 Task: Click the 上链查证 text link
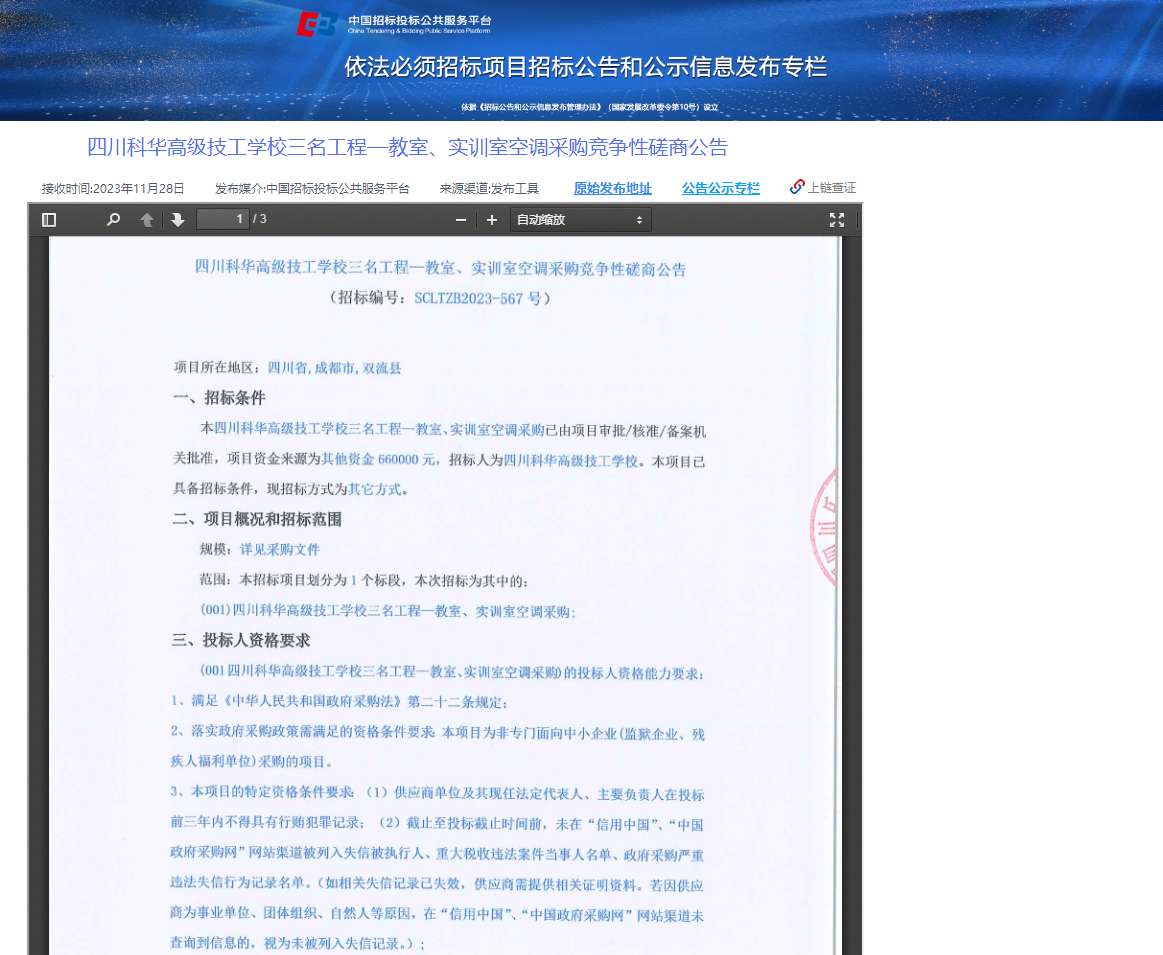click(831, 188)
